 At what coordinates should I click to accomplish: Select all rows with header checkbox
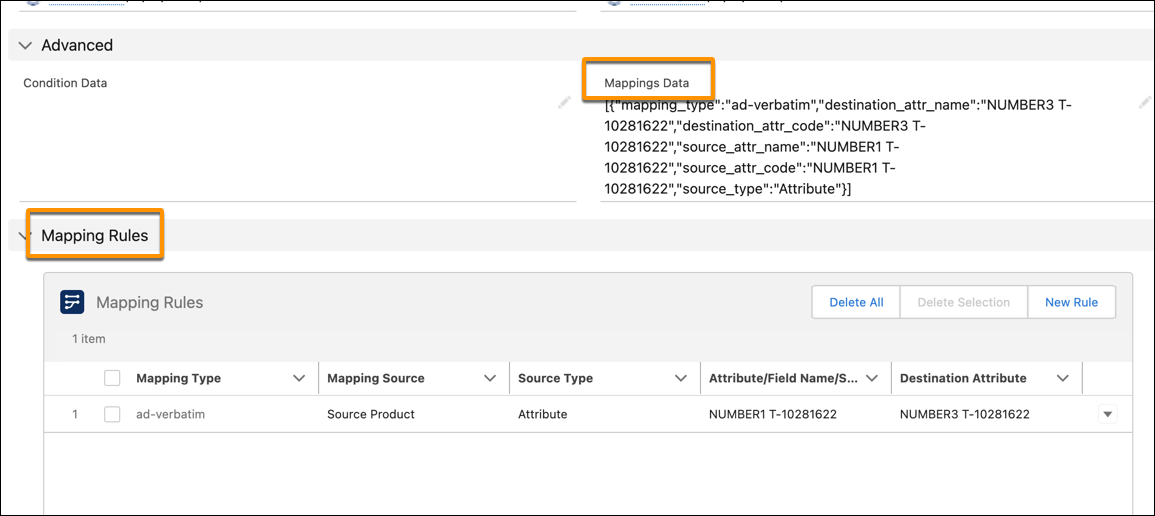[x=113, y=378]
